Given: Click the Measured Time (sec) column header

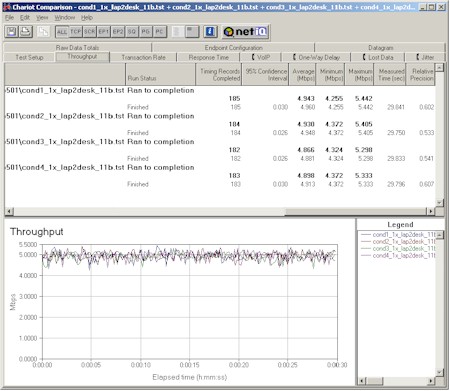Looking at the screenshot, I should coord(390,74).
